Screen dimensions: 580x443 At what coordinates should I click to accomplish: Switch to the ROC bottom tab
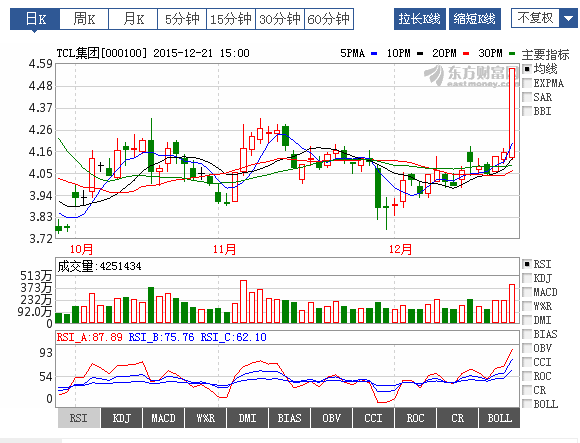pos(415,418)
